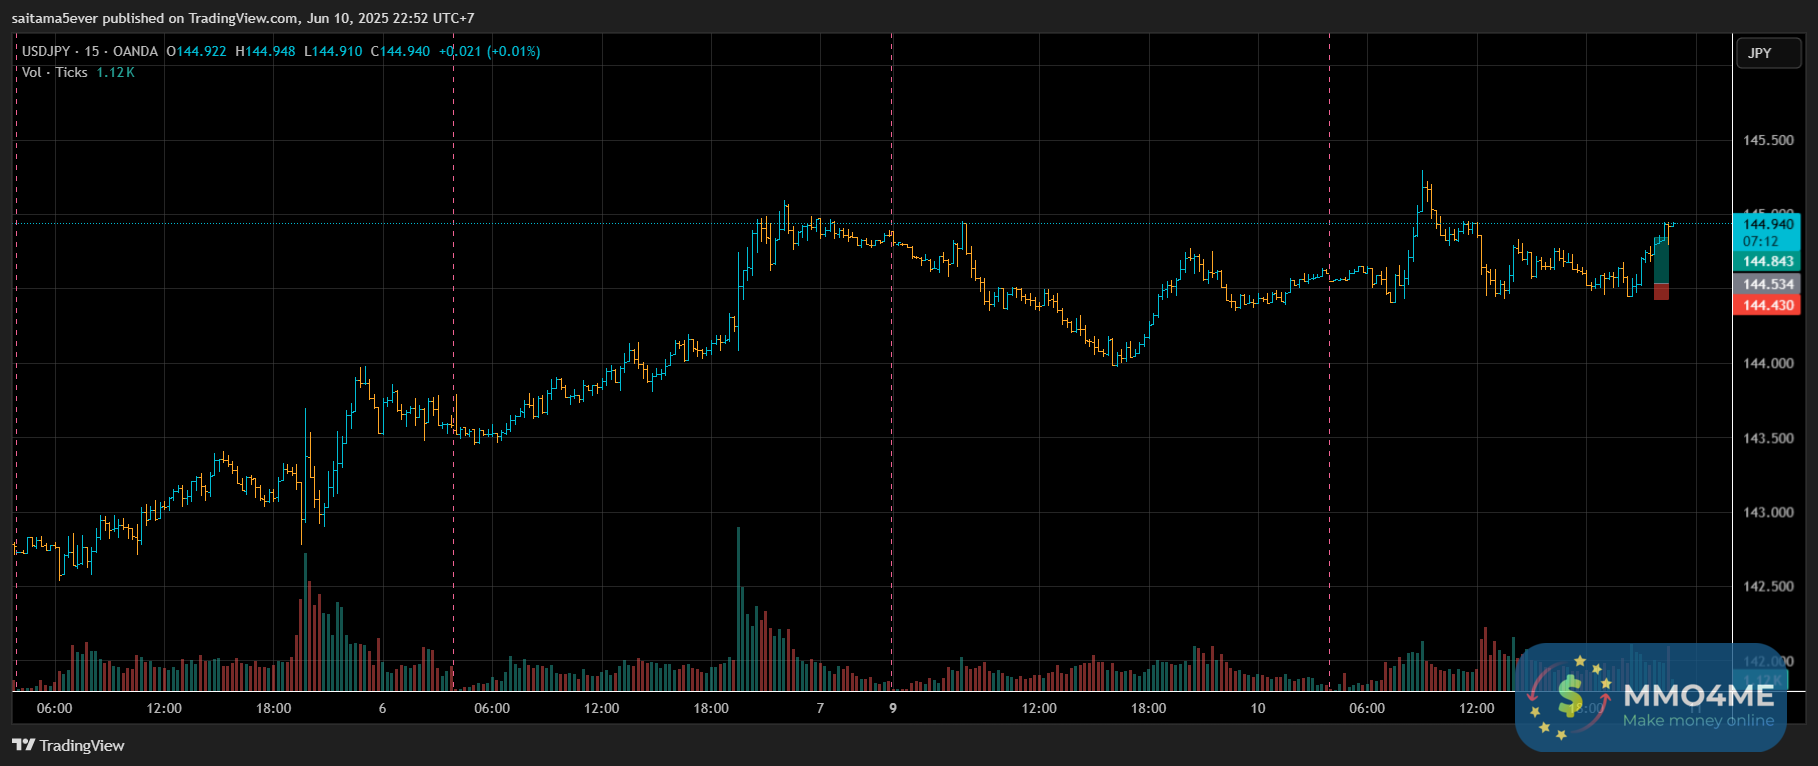This screenshot has width=1818, height=766.
Task: Click the 143.000 price axis label
Action: 1768,512
